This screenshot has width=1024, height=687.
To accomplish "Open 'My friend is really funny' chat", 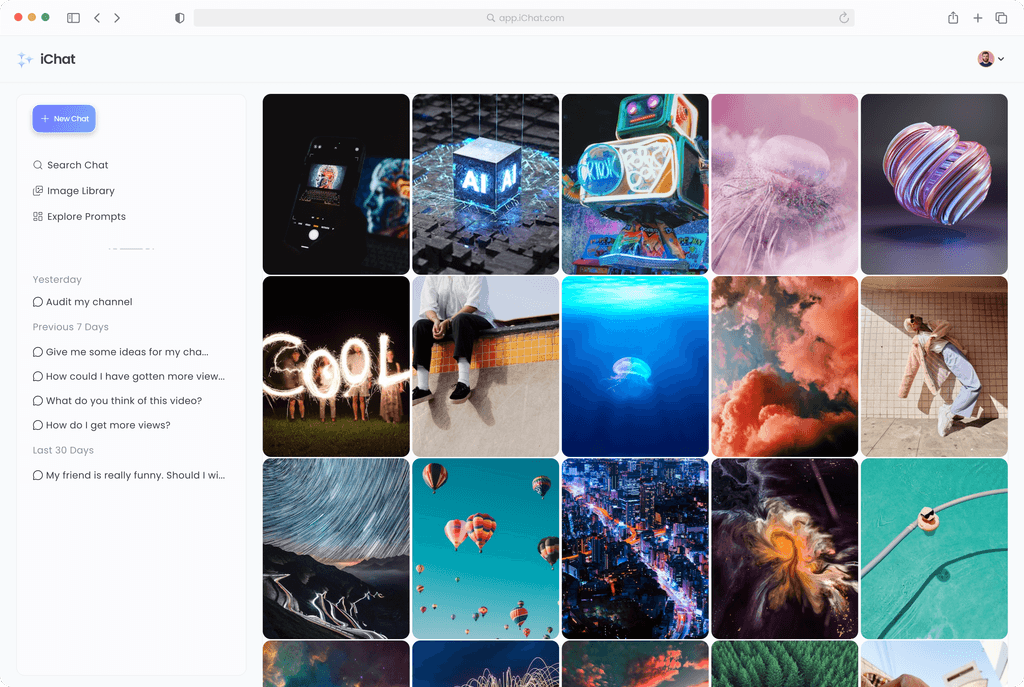I will tap(129, 475).
